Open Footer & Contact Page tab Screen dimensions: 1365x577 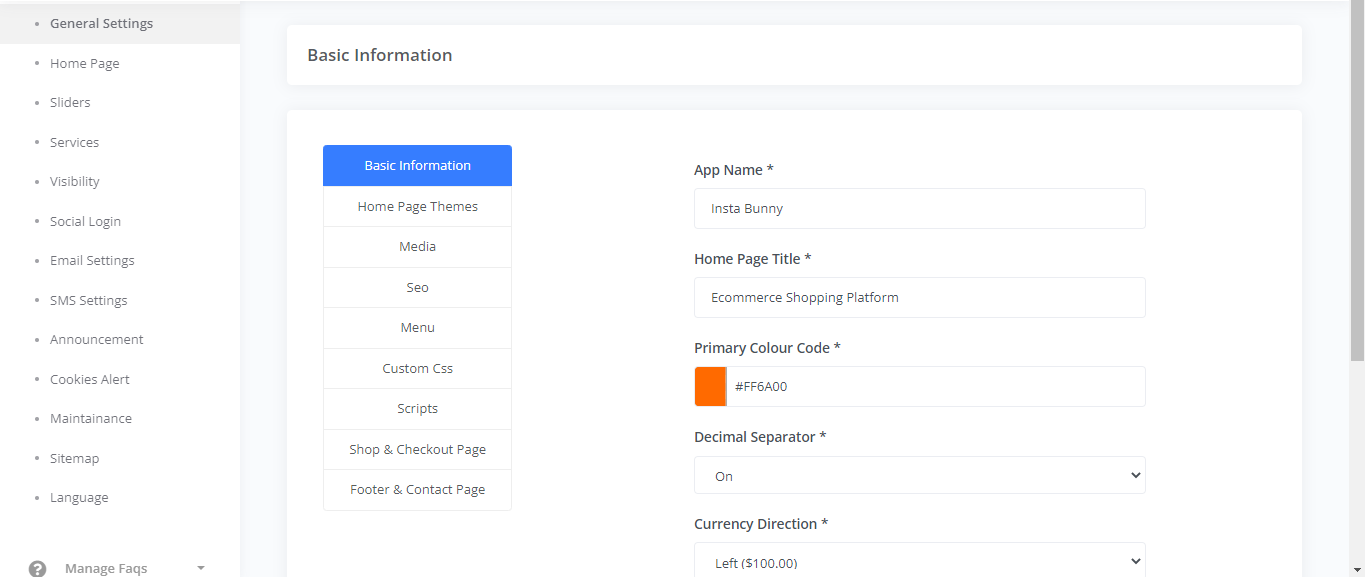pos(417,490)
